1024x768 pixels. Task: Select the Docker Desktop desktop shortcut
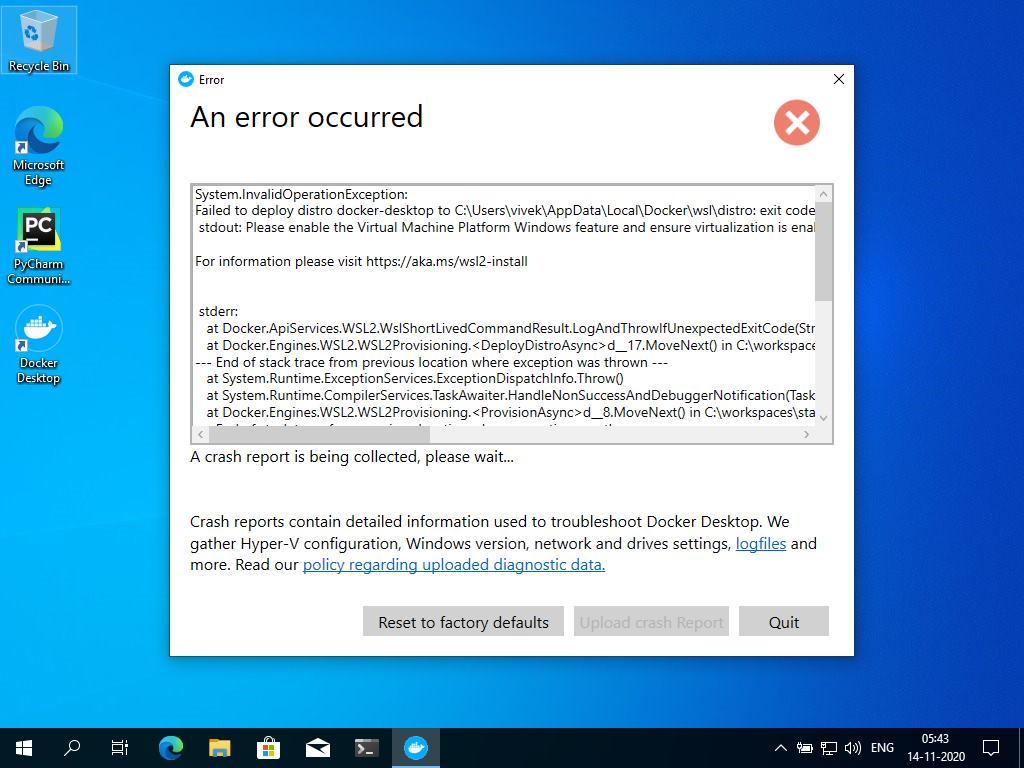tap(39, 345)
